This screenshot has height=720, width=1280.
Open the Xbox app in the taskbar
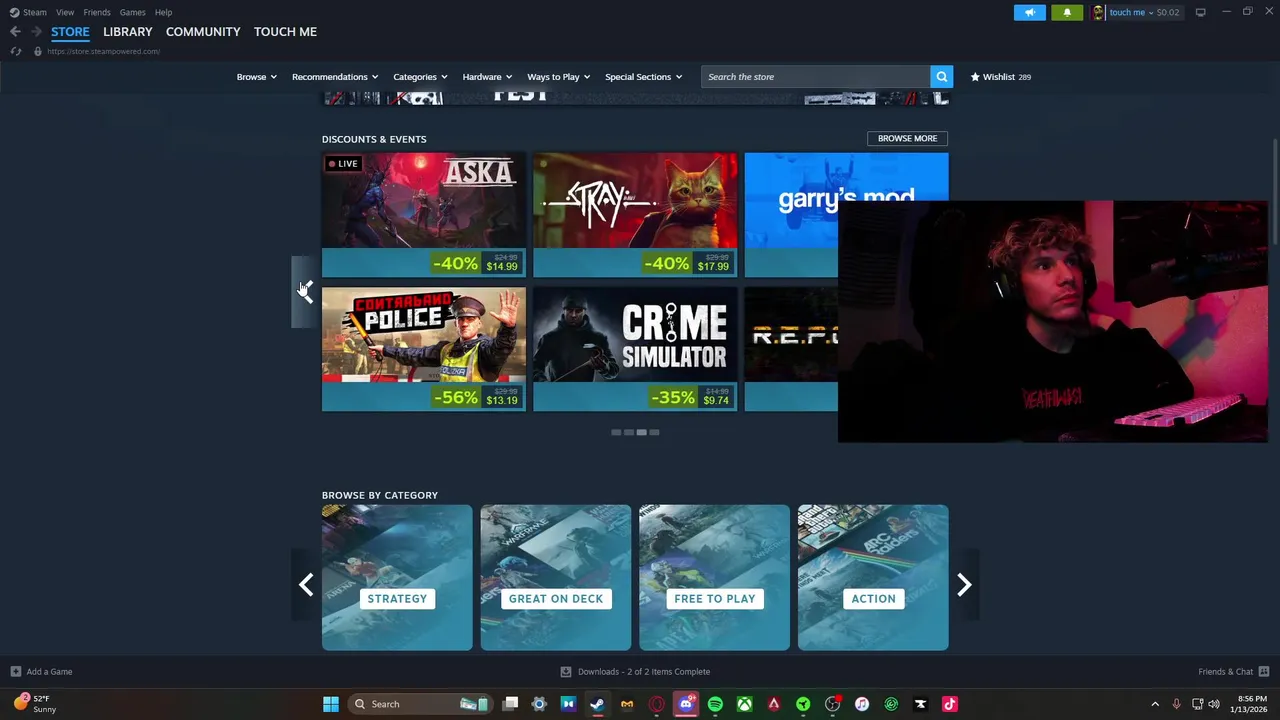(744, 704)
